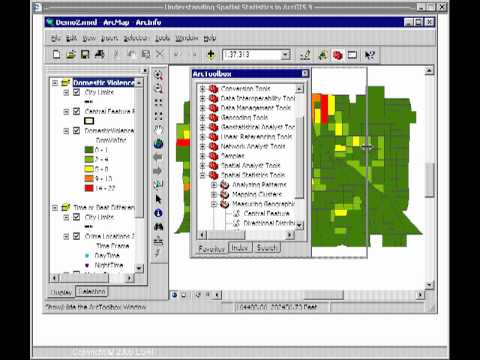This screenshot has width=480, height=360.
Task: Click the yellow legend color swatch
Action: (89, 169)
